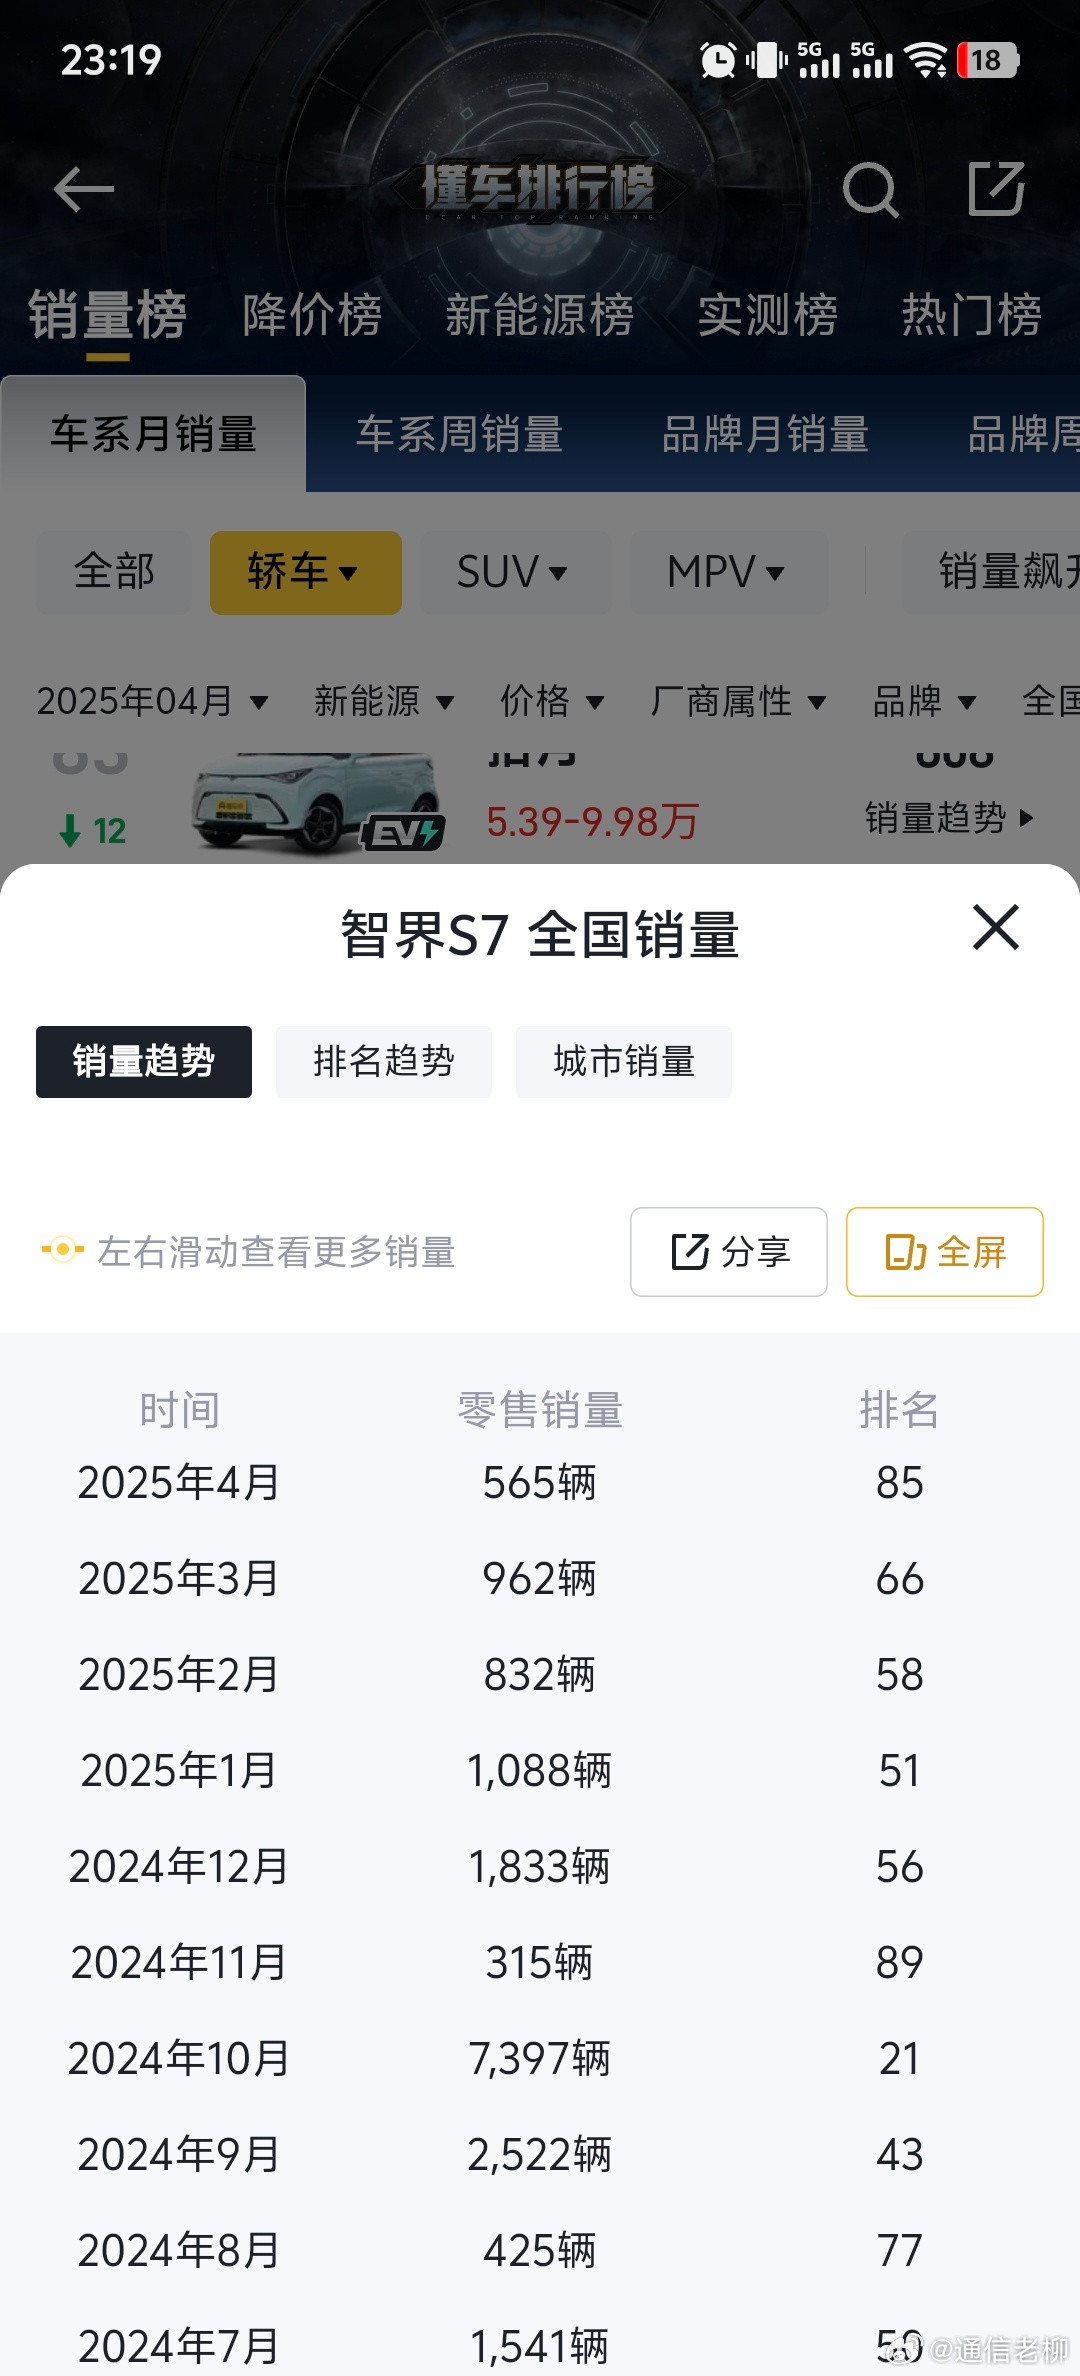
Task: Tap the Wi-Fi status icon
Action: tap(926, 60)
